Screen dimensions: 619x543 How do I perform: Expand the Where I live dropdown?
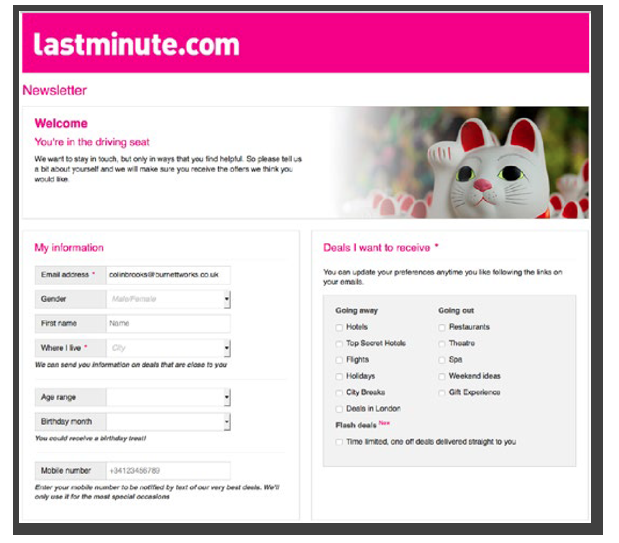tap(168, 348)
